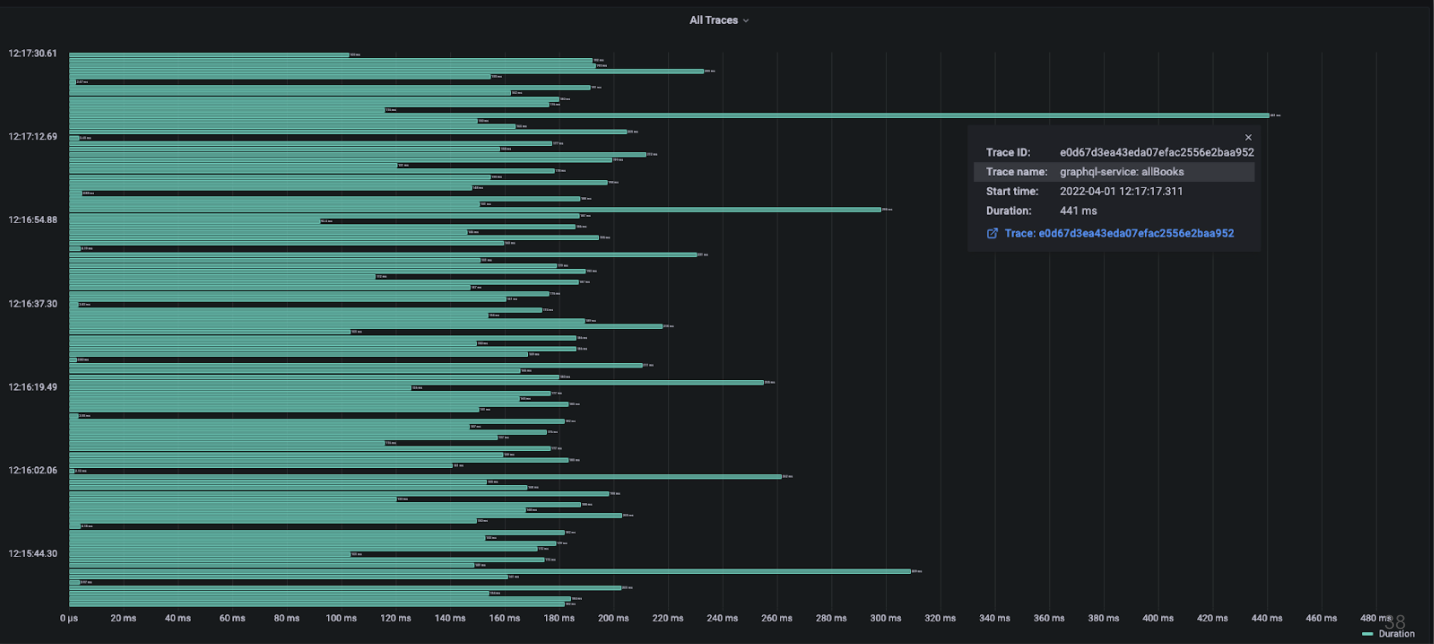The image size is (1434, 644).
Task: Click the 0 µs x-axis origin label
Action: coord(69,619)
